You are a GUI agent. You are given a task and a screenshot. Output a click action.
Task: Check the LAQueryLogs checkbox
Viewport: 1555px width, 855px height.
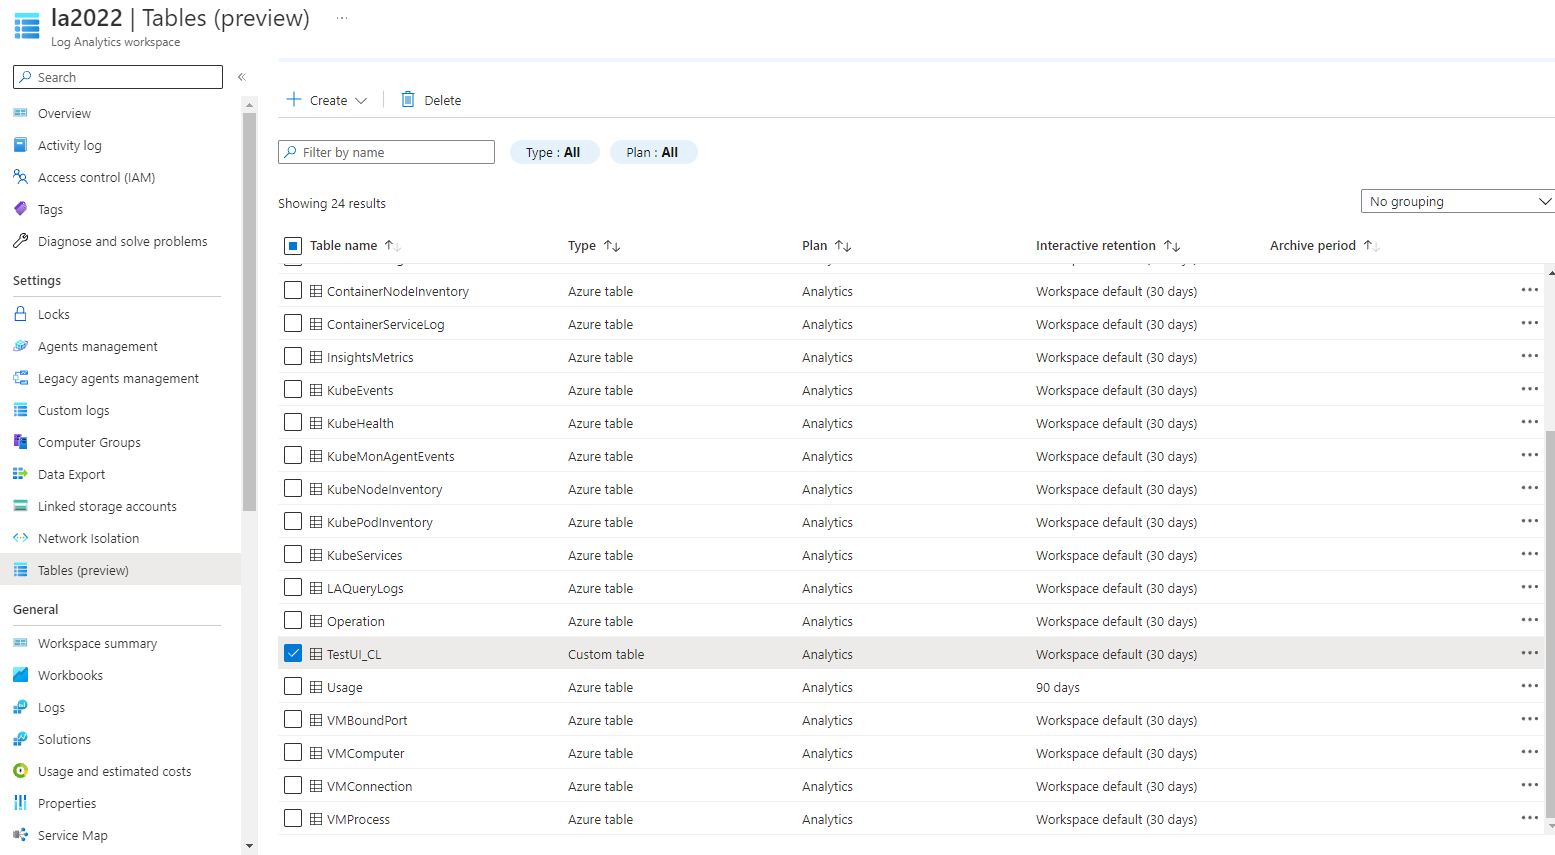coord(293,587)
